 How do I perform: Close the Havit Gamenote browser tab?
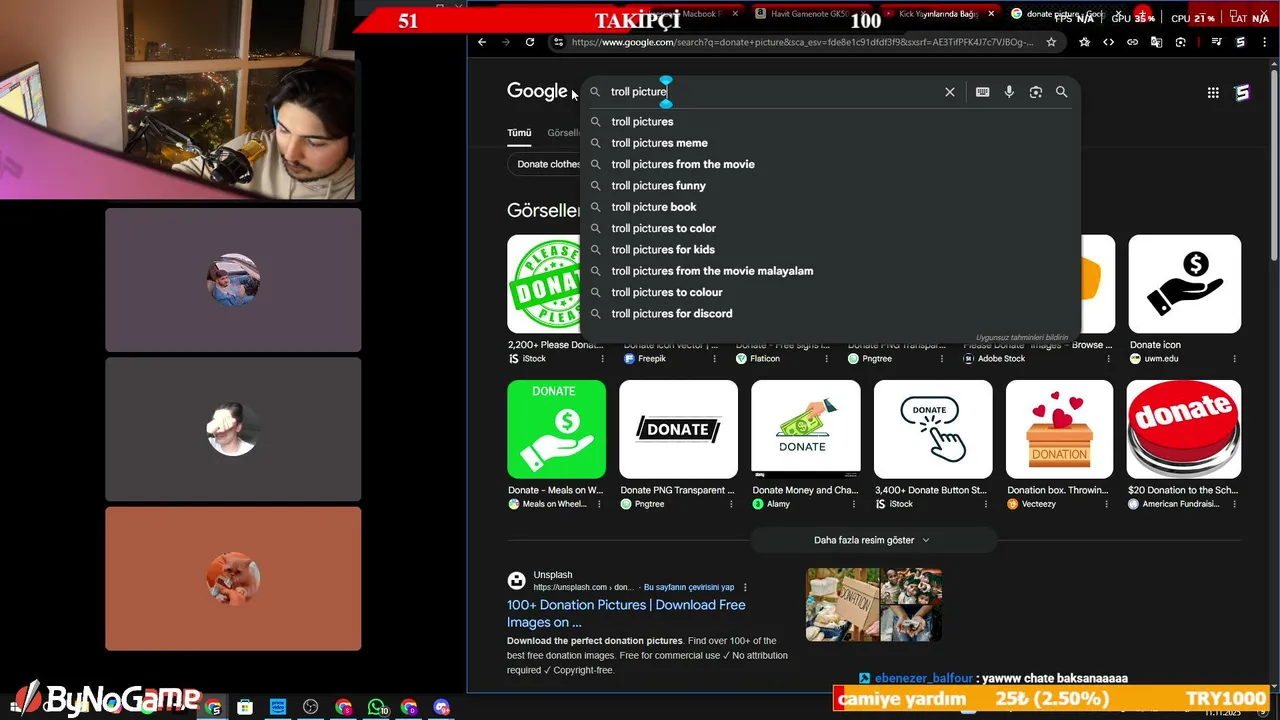(864, 14)
